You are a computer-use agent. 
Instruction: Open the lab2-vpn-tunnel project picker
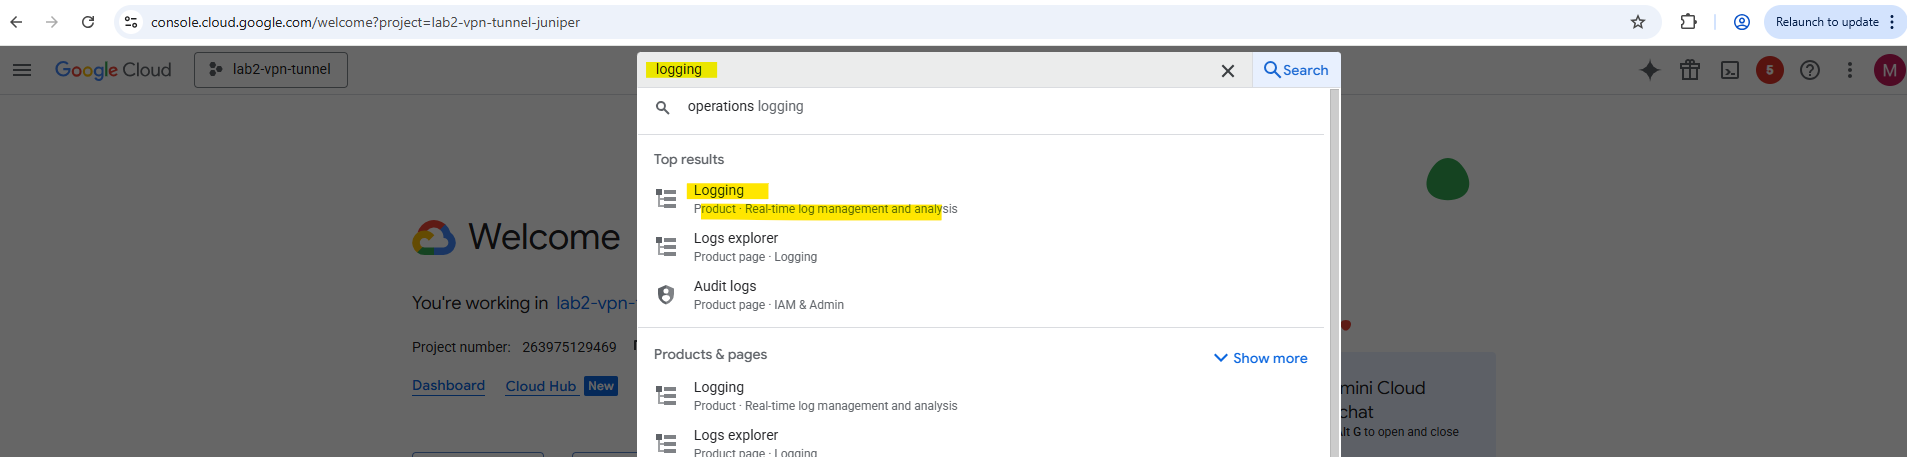(x=271, y=70)
